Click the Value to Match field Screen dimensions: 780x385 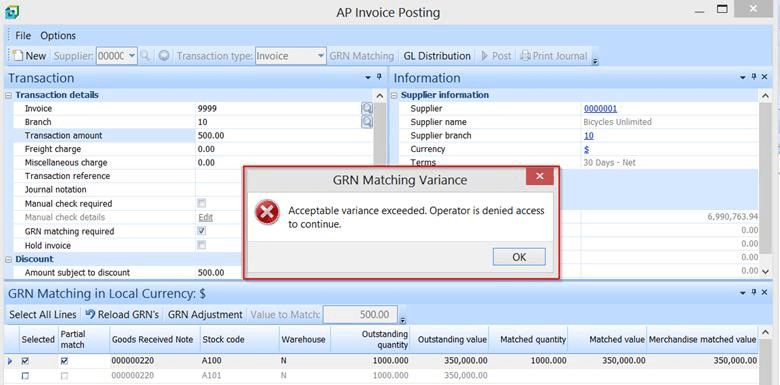click(x=360, y=314)
